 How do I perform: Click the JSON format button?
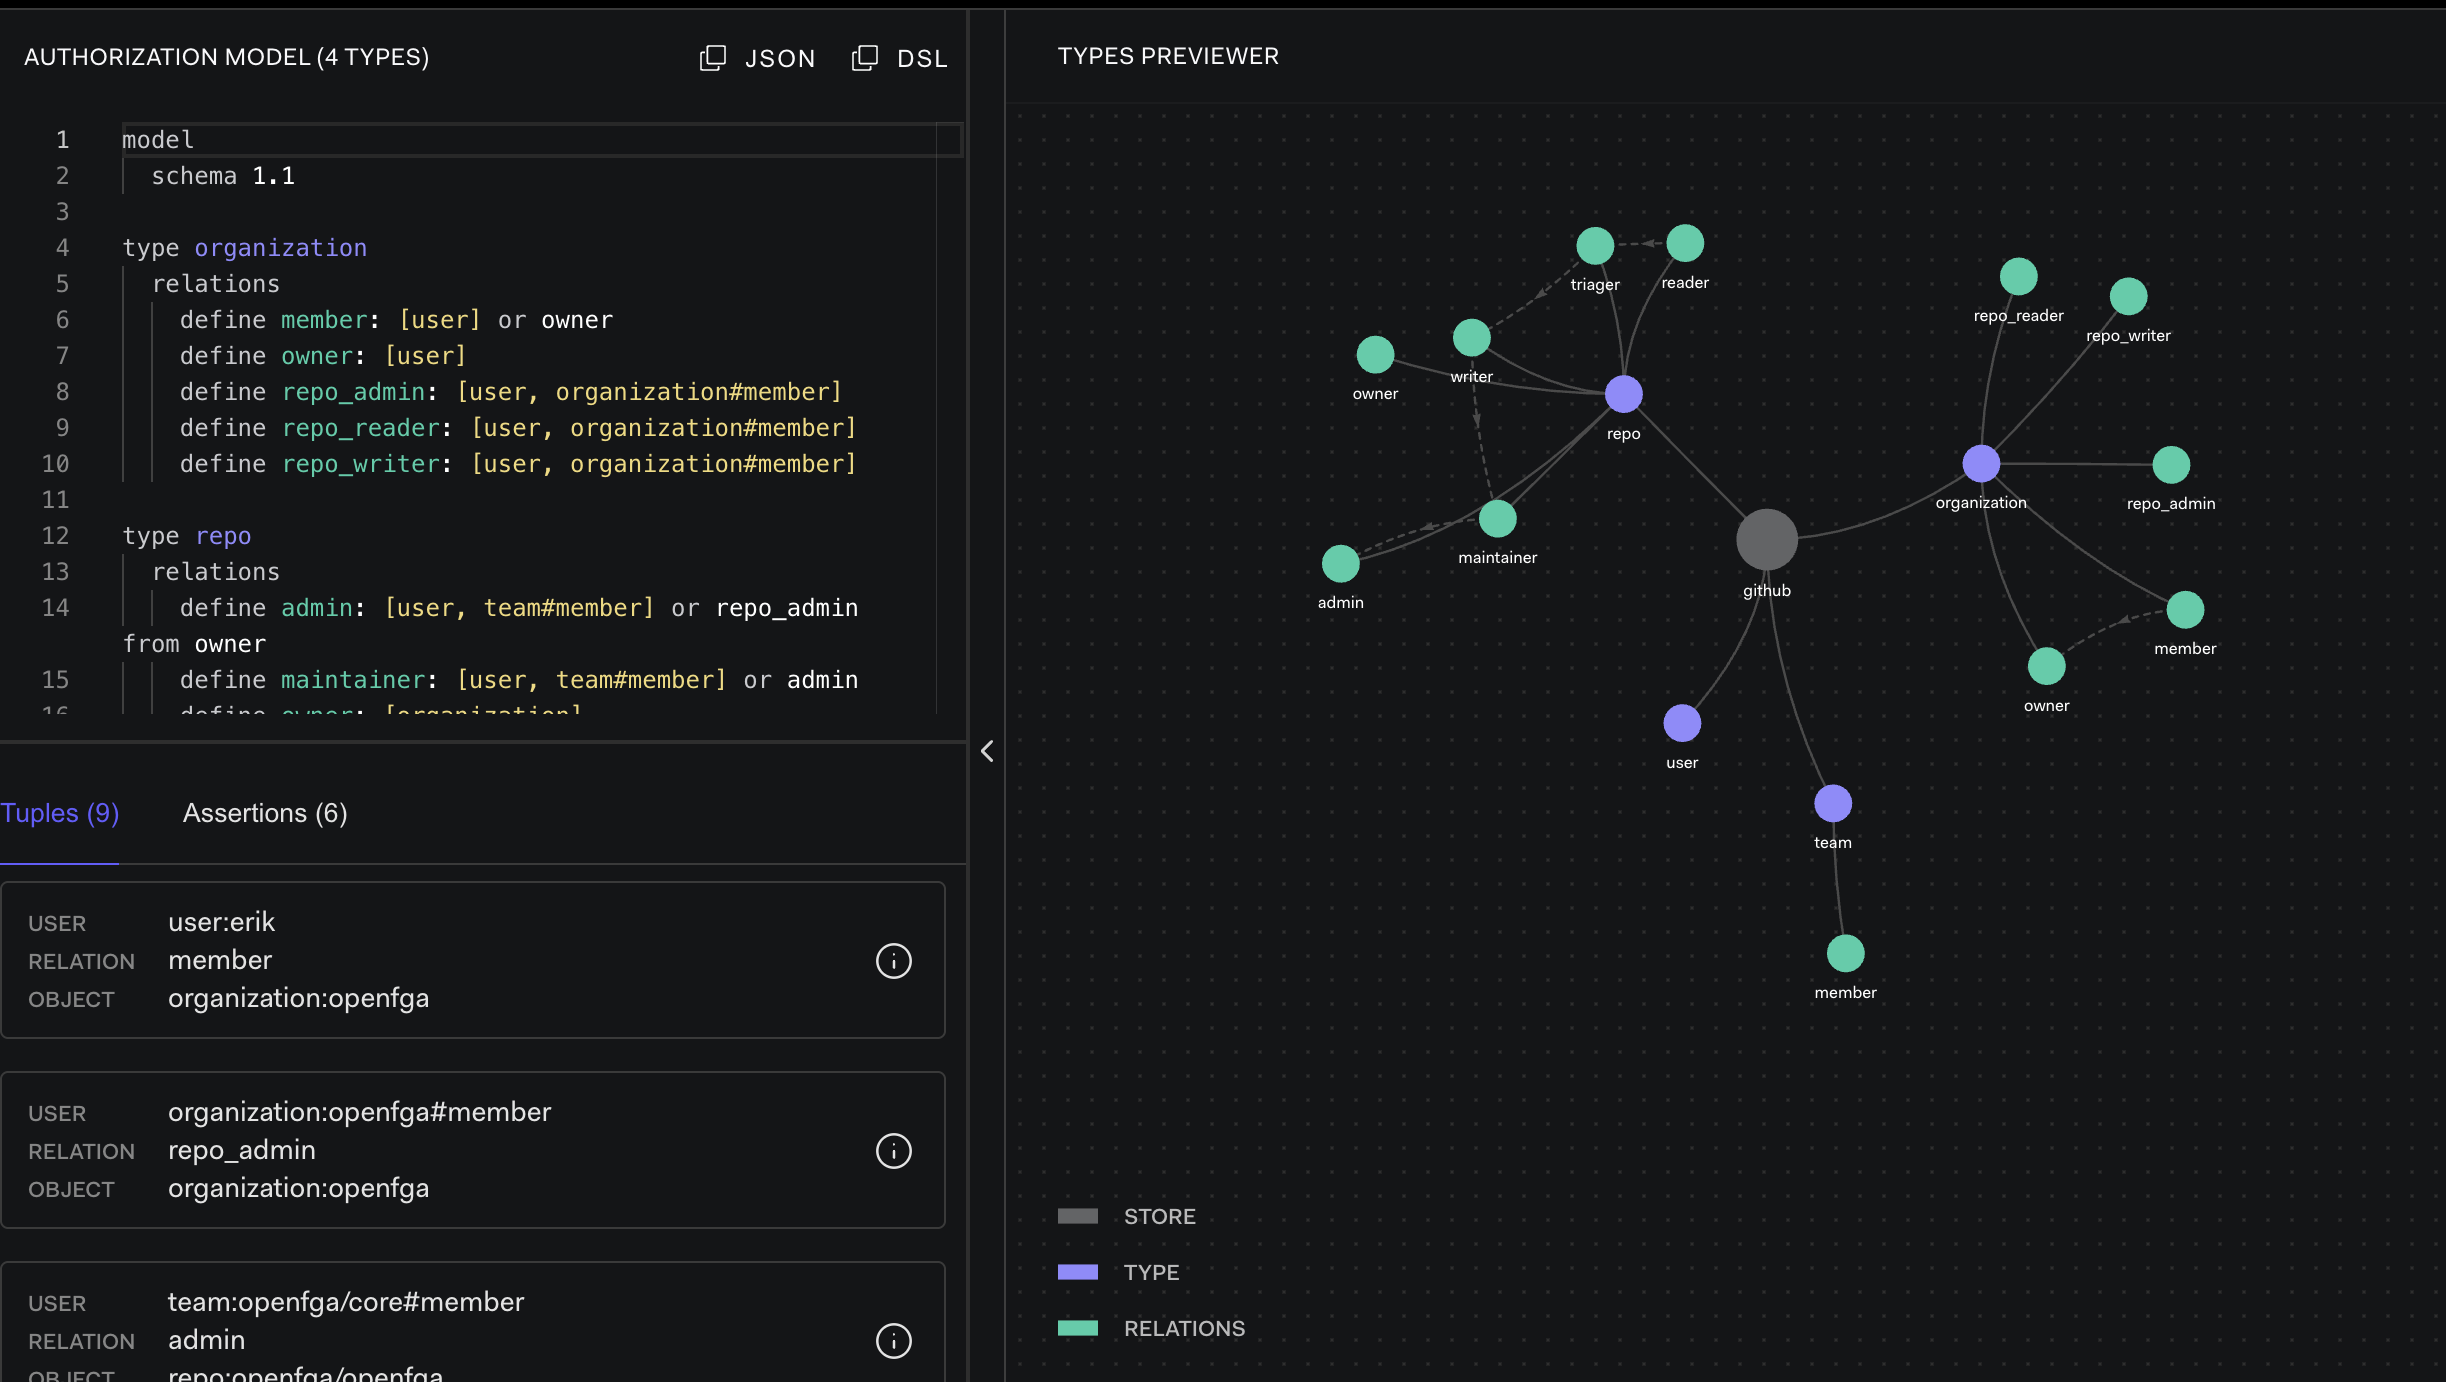coord(779,59)
